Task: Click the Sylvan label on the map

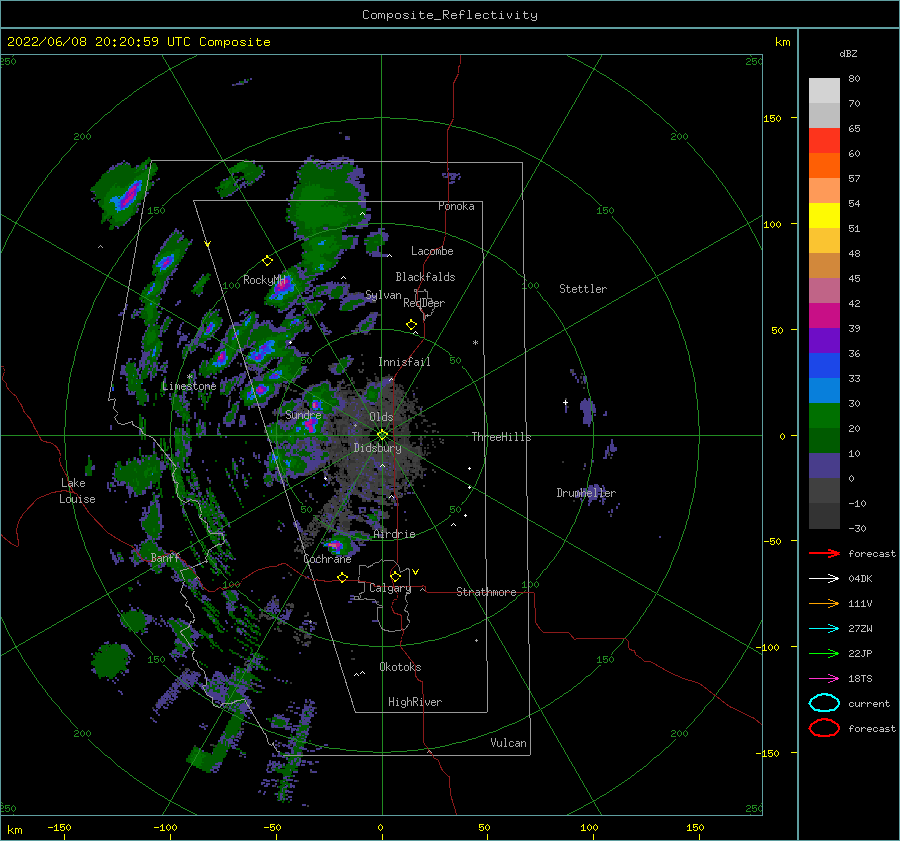Action: 383,295
